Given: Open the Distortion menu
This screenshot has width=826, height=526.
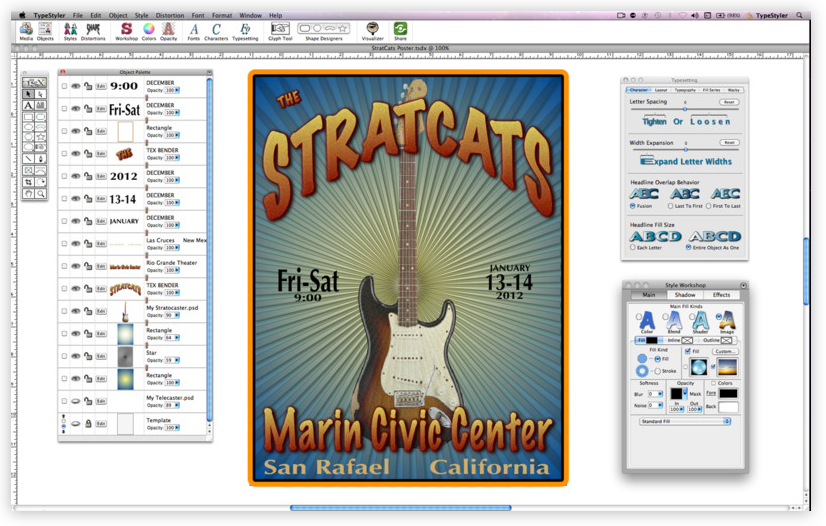Looking at the screenshot, I should [170, 15].
